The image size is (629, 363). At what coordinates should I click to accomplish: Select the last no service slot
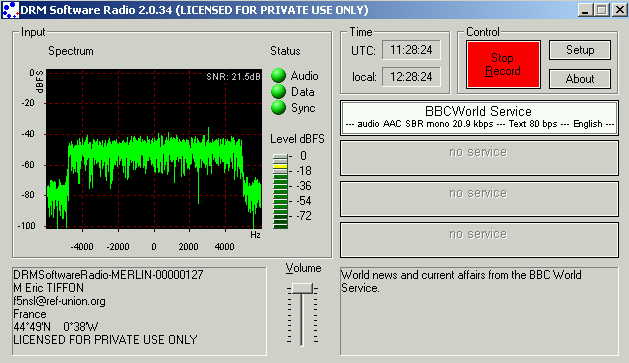click(479, 240)
